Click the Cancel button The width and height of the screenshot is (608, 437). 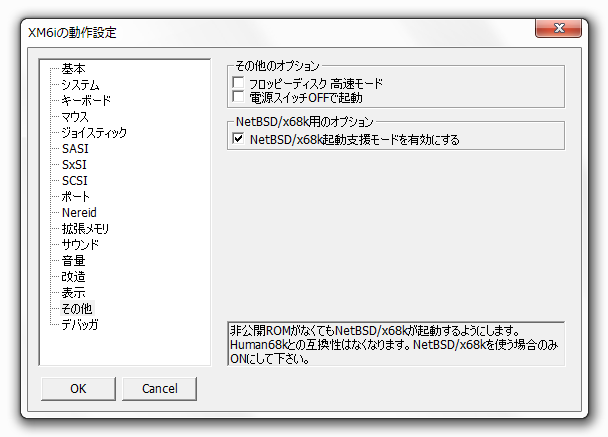[159, 389]
